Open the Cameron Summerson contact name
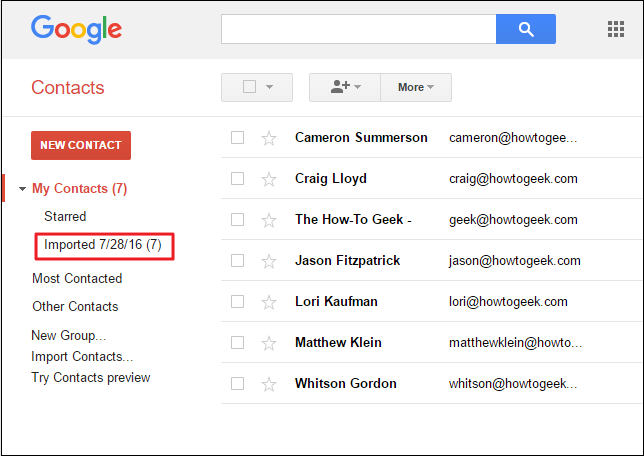The height and width of the screenshot is (456, 644). (x=361, y=137)
